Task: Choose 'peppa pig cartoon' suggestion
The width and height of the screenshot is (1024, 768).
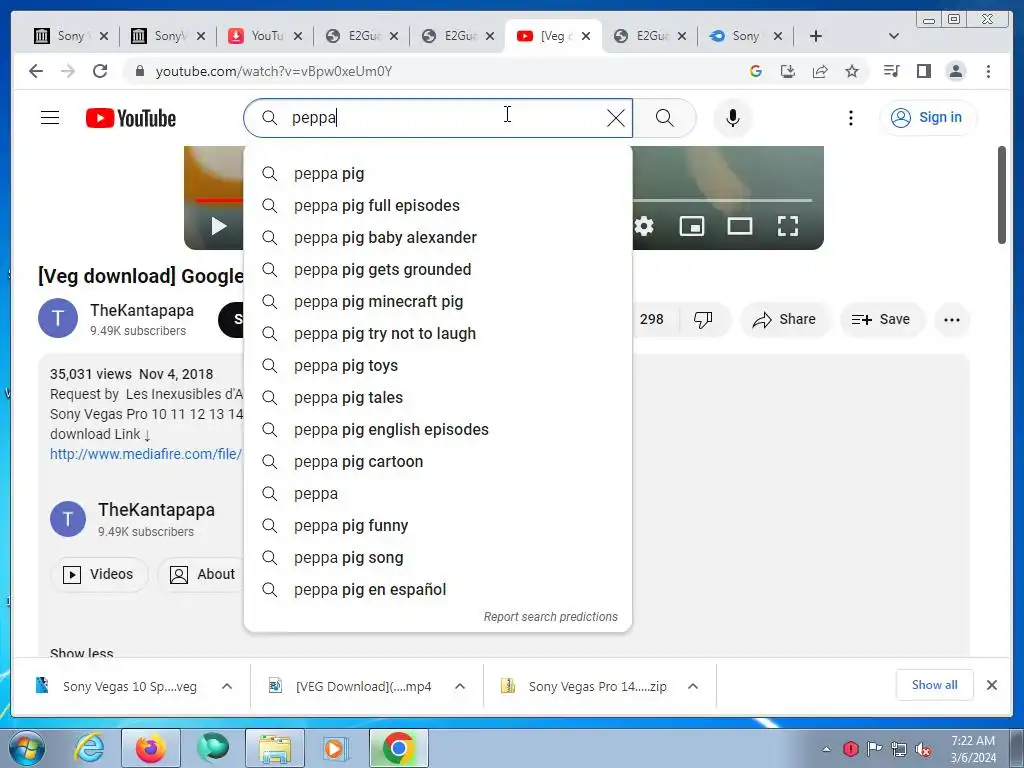Action: point(438,462)
